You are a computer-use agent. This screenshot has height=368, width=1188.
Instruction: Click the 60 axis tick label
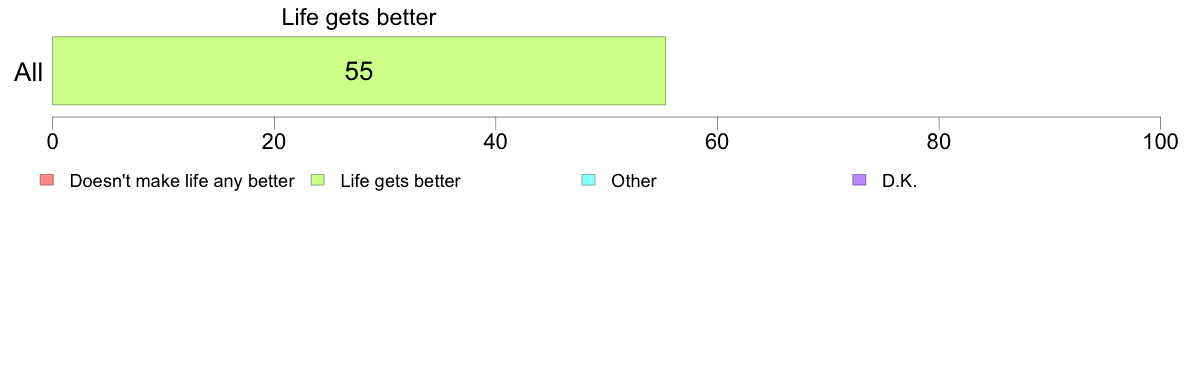point(717,142)
